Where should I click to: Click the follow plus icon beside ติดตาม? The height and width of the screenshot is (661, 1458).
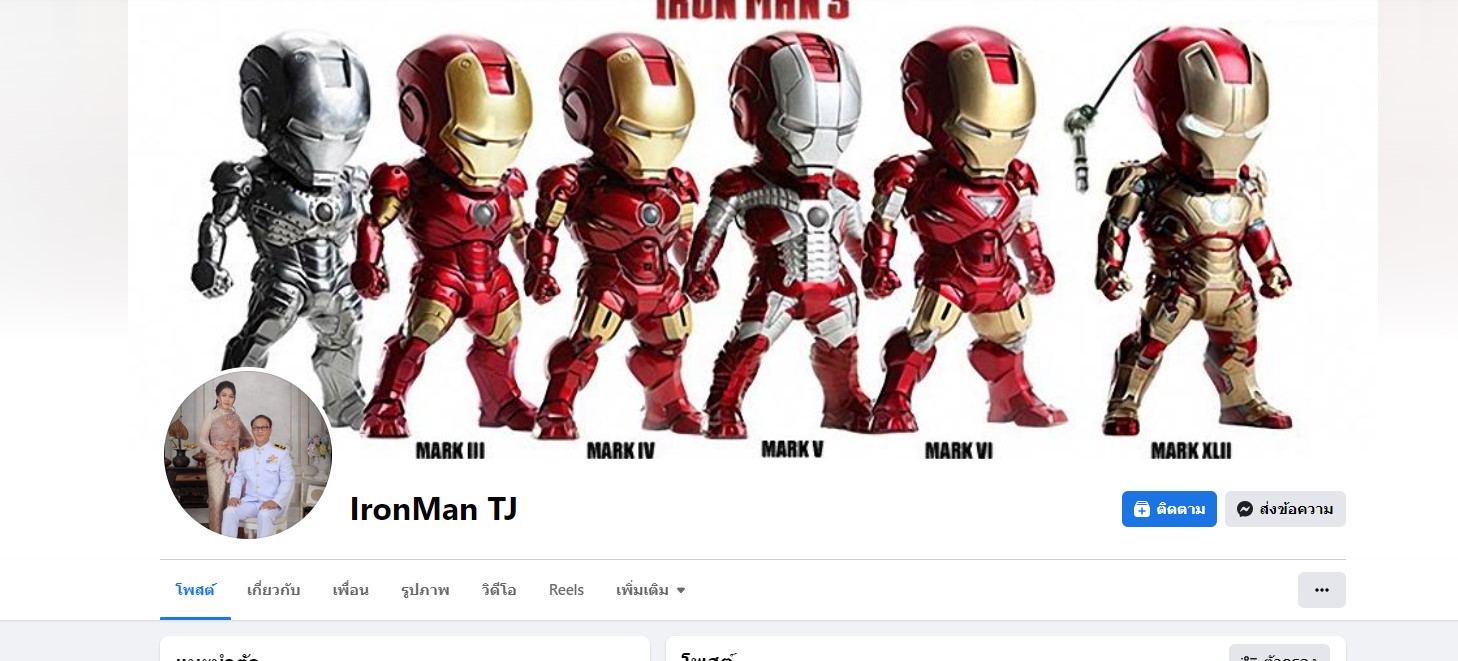1142,509
